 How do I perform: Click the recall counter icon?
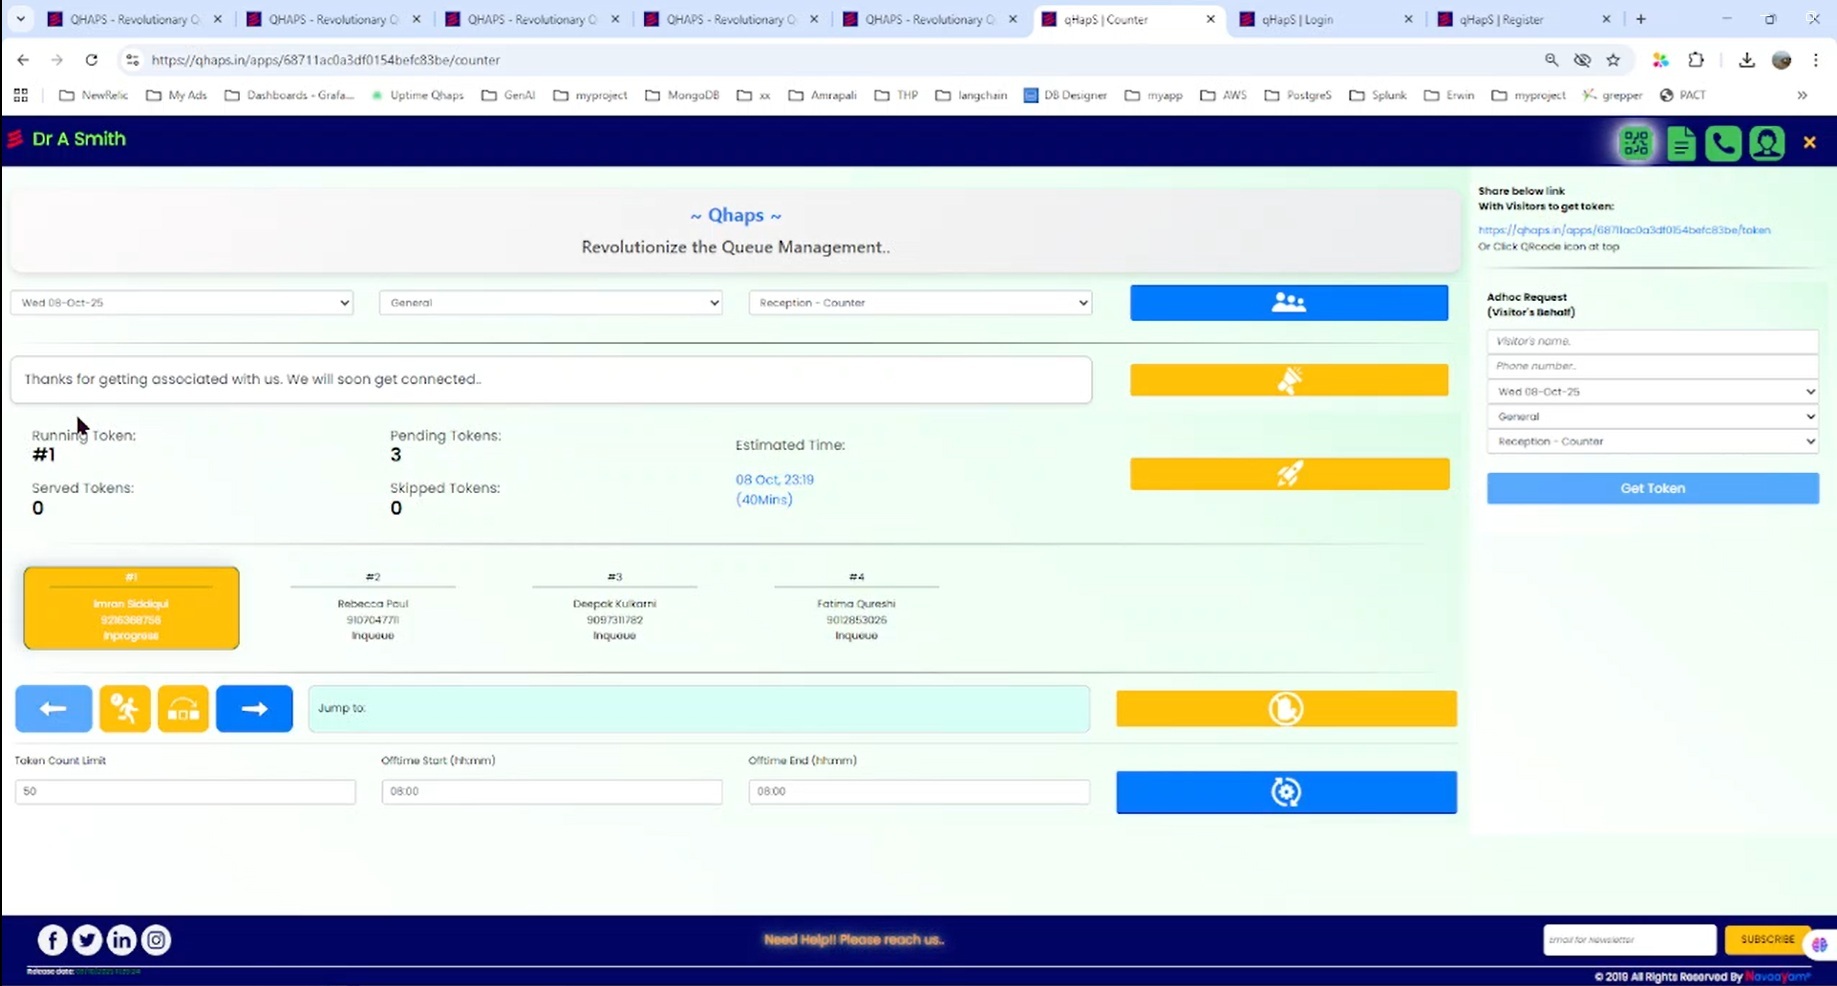[183, 708]
